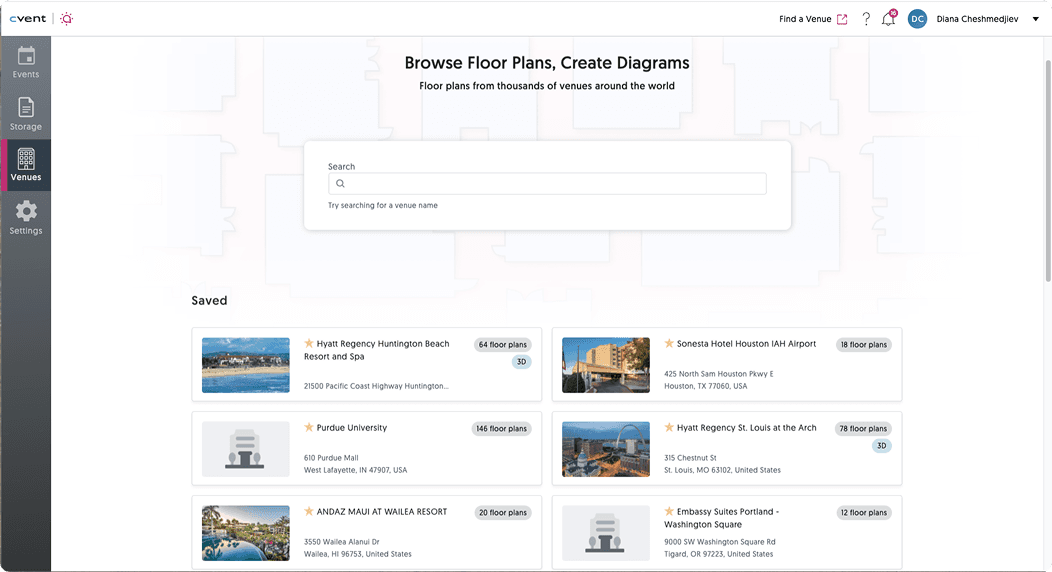Click the 64 floor plans badge

pyautogui.click(x=503, y=345)
